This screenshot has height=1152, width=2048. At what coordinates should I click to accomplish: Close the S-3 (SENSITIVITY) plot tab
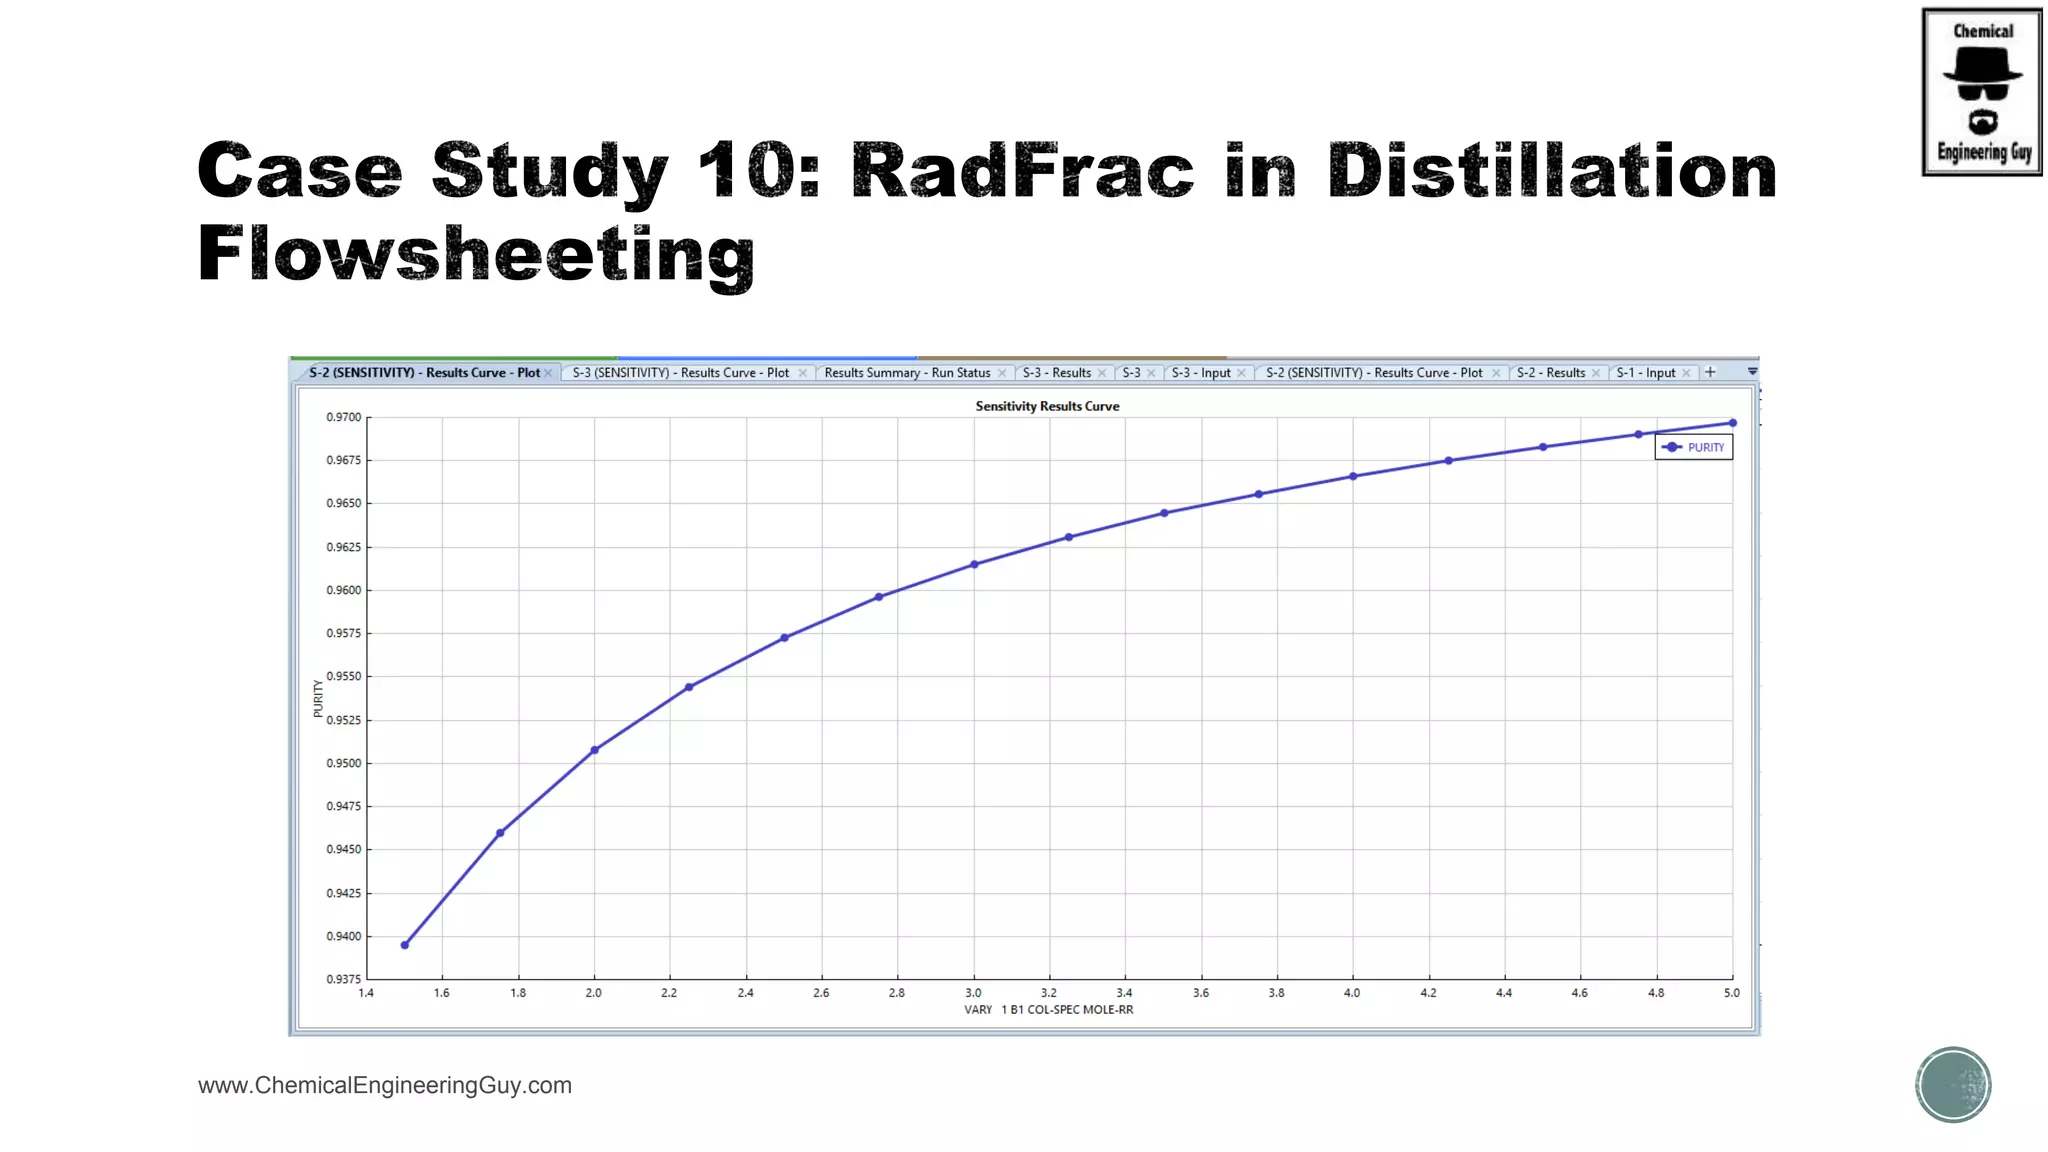click(802, 373)
